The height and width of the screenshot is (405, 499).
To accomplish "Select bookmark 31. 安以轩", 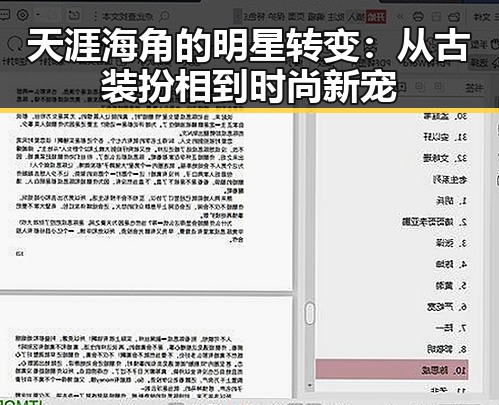I will [x=445, y=137].
